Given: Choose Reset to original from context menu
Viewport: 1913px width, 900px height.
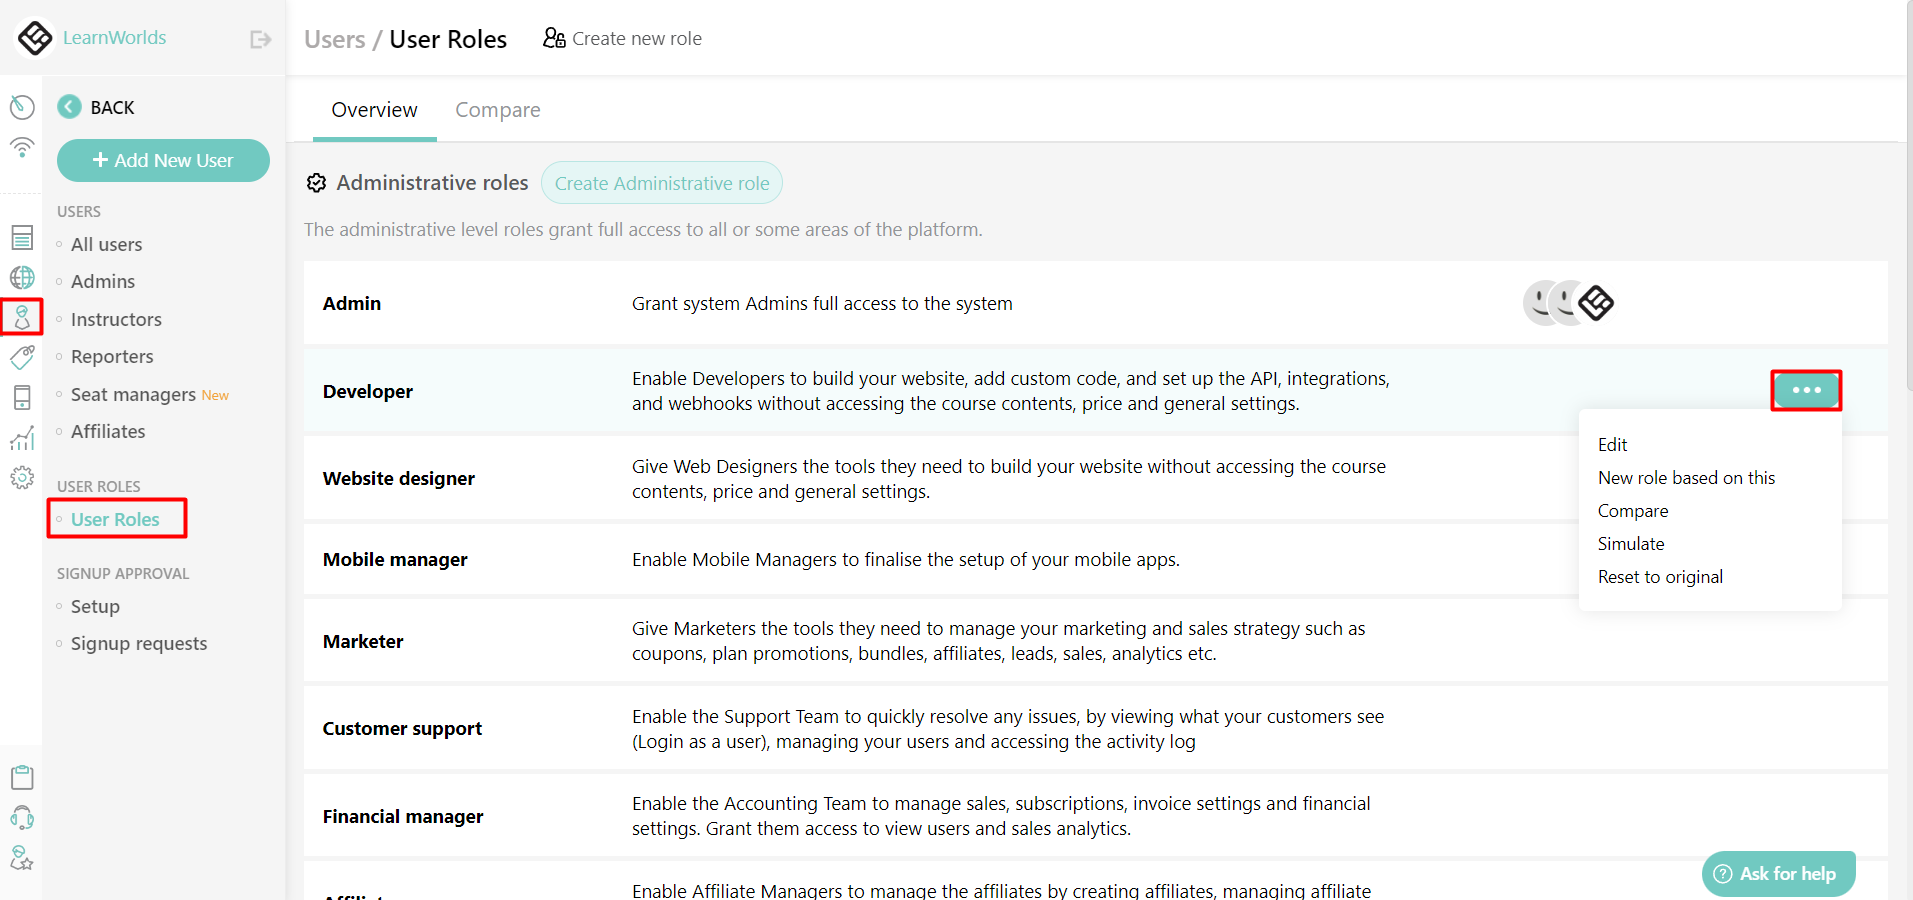Looking at the screenshot, I should click(x=1660, y=576).
